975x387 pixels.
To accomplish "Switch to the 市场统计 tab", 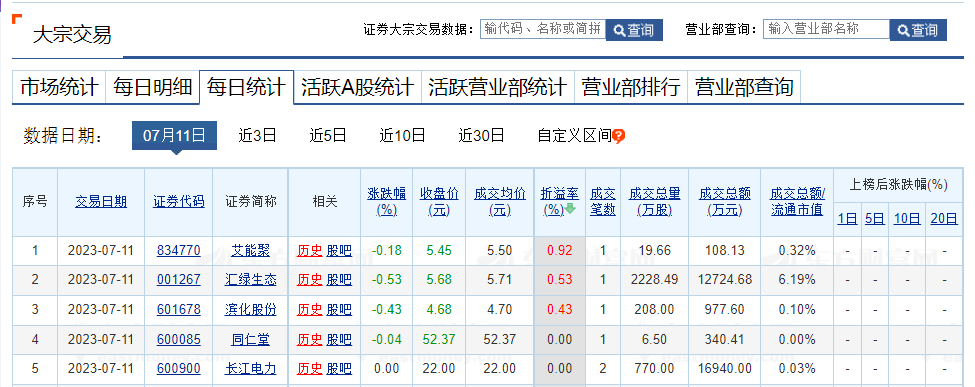I will coord(59,87).
